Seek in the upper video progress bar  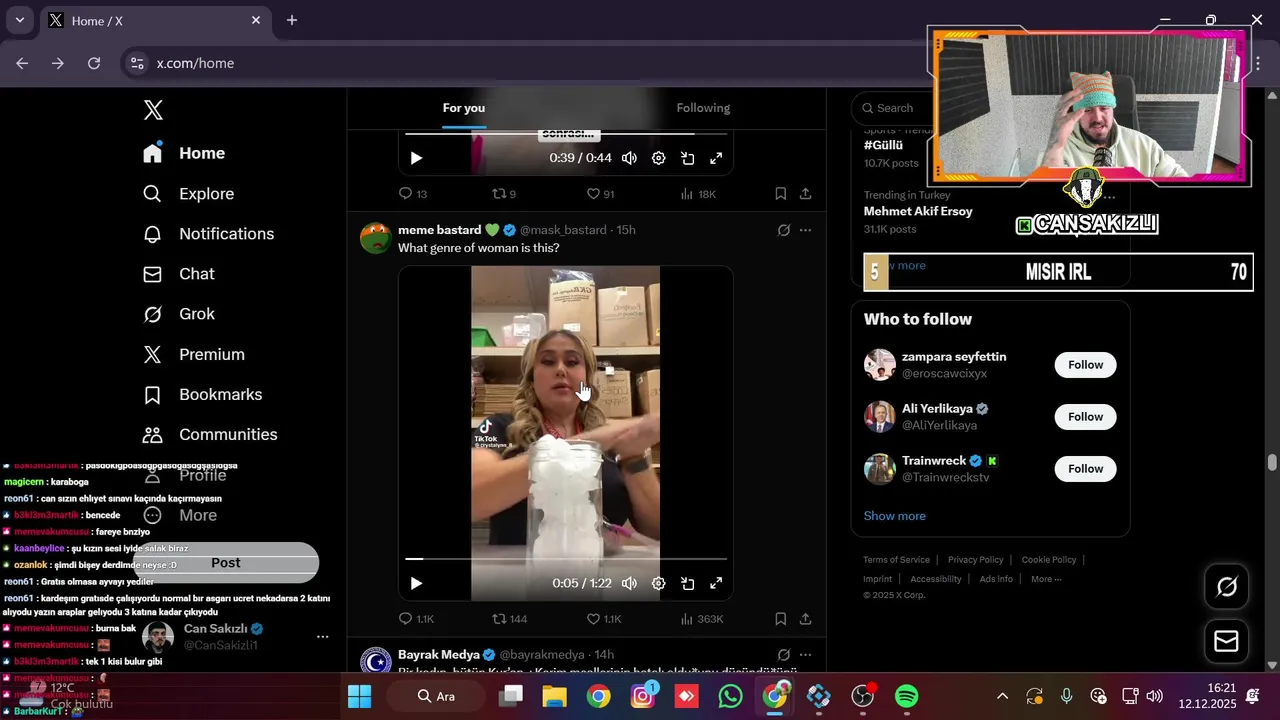pyautogui.click(x=565, y=134)
